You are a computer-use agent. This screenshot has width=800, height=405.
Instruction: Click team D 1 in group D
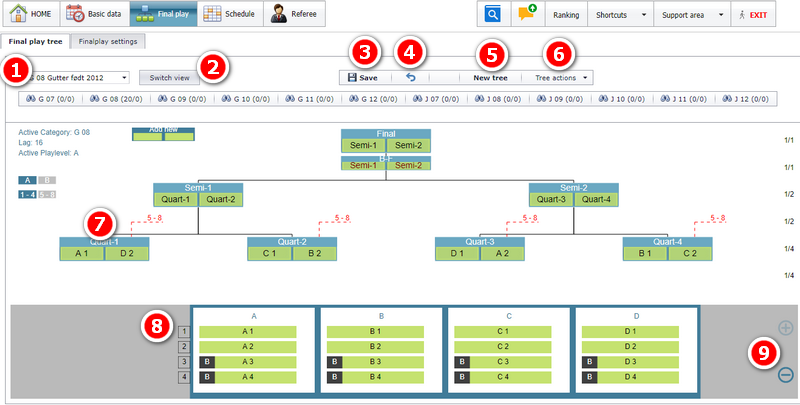630,332
